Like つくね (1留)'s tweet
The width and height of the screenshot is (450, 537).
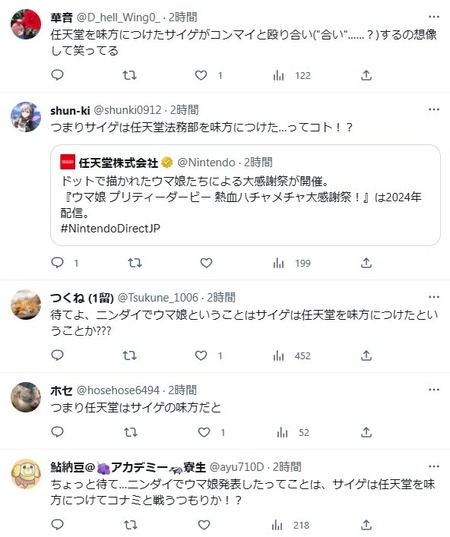tap(201, 355)
